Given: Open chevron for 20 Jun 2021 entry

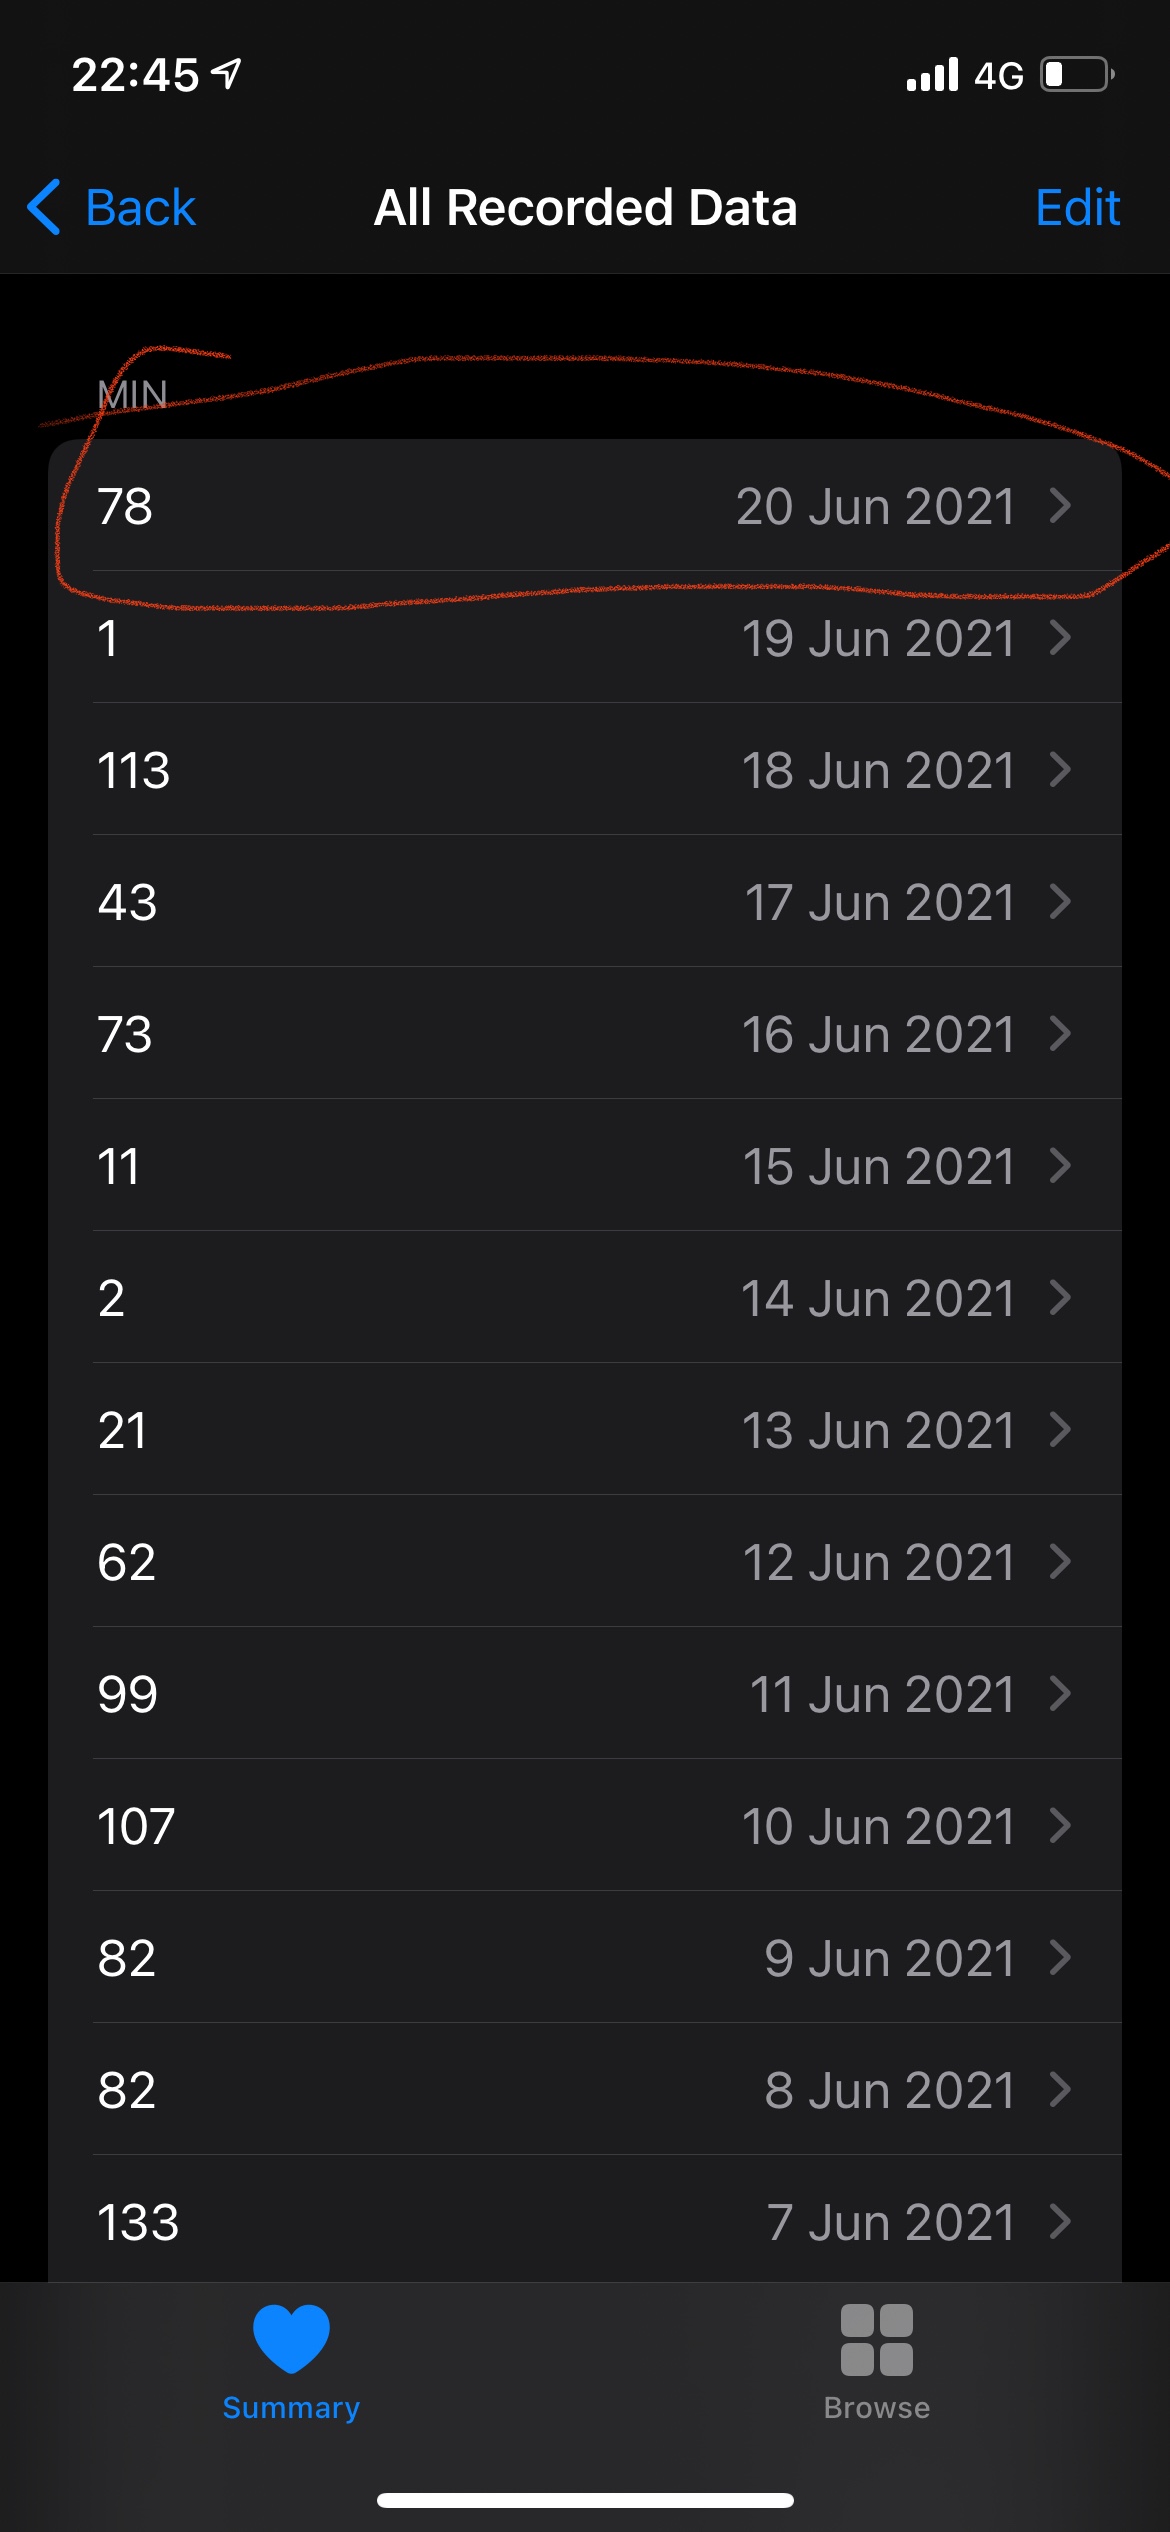Looking at the screenshot, I should point(1060,506).
